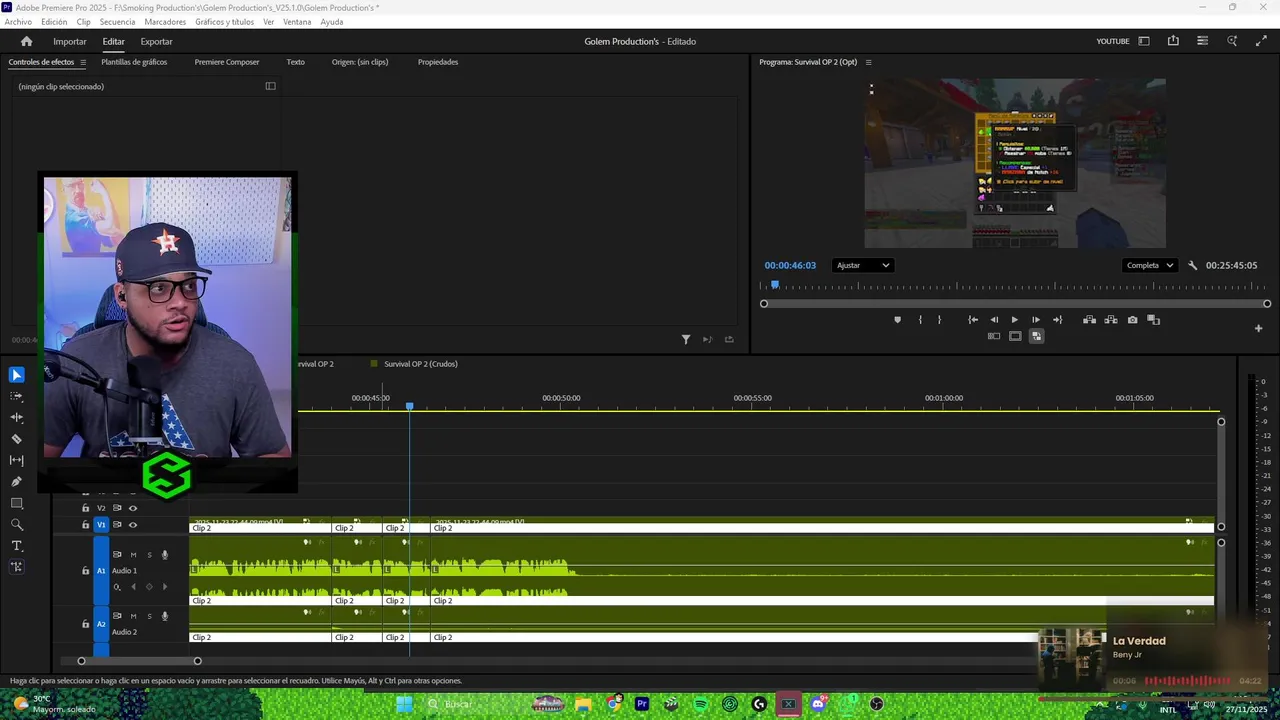1280x720 pixels.
Task: Open the search icon in header
Action: coord(1232,41)
